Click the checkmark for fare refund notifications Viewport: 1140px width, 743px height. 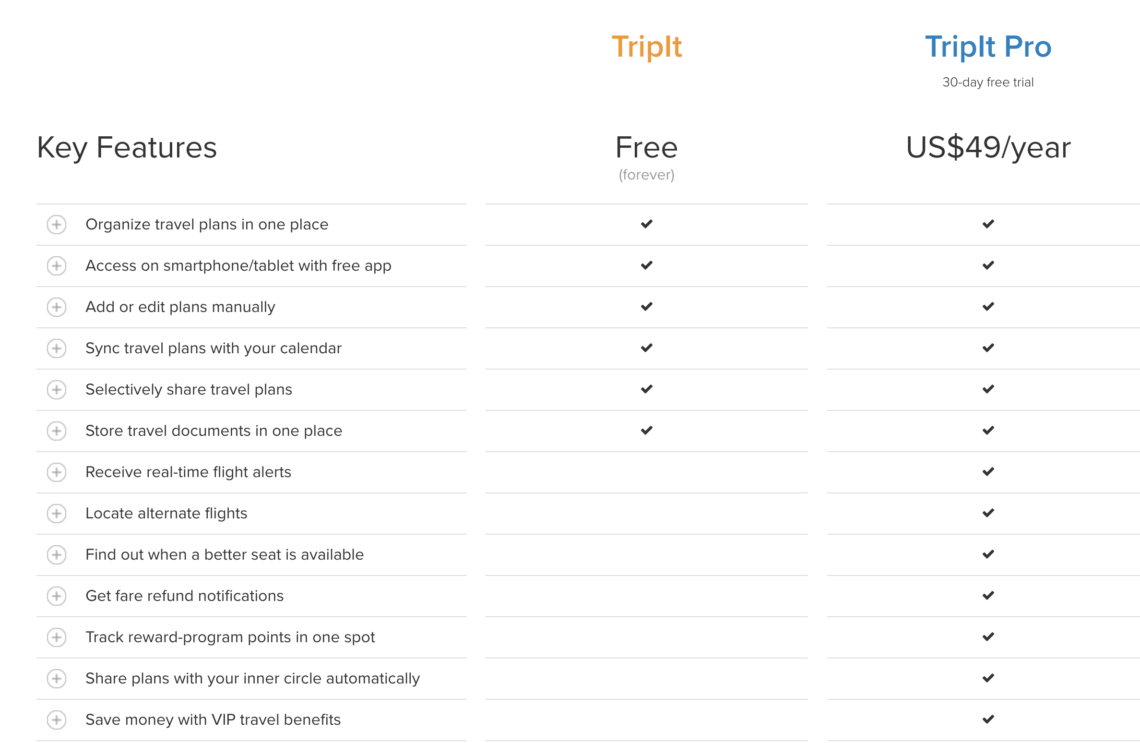(x=987, y=595)
